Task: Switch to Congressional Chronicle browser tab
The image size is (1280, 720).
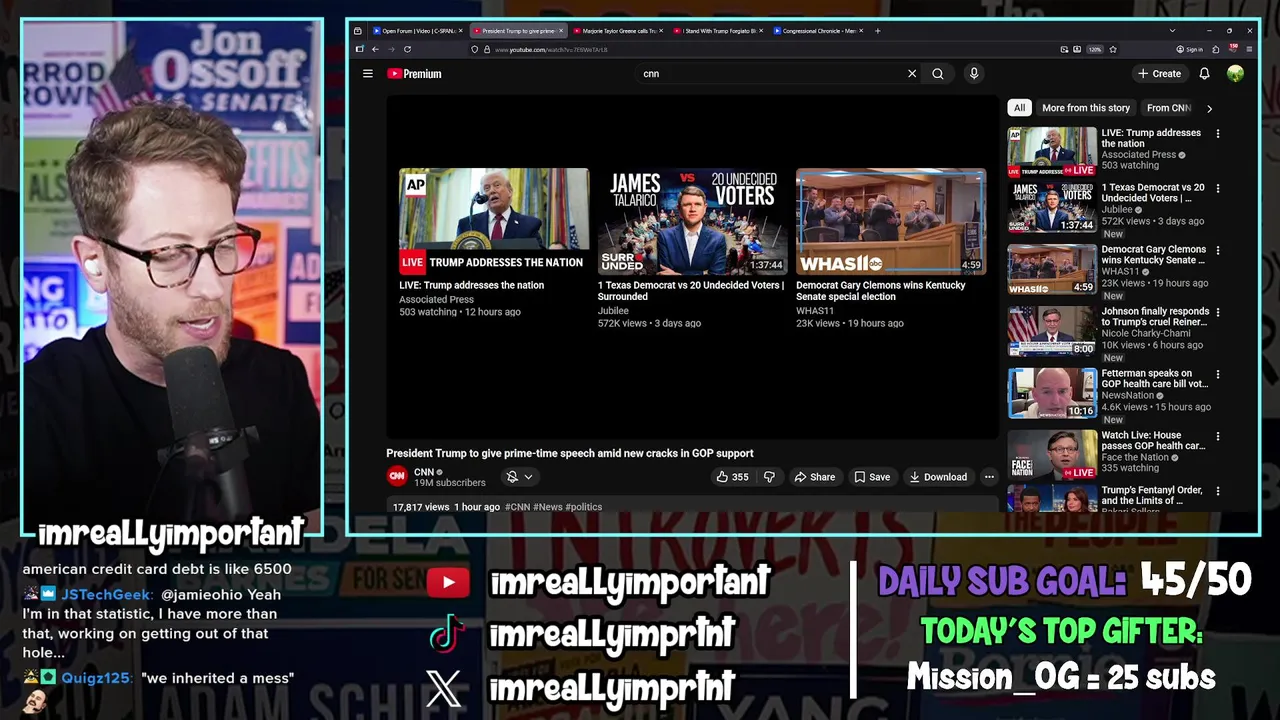Action: coord(816,31)
